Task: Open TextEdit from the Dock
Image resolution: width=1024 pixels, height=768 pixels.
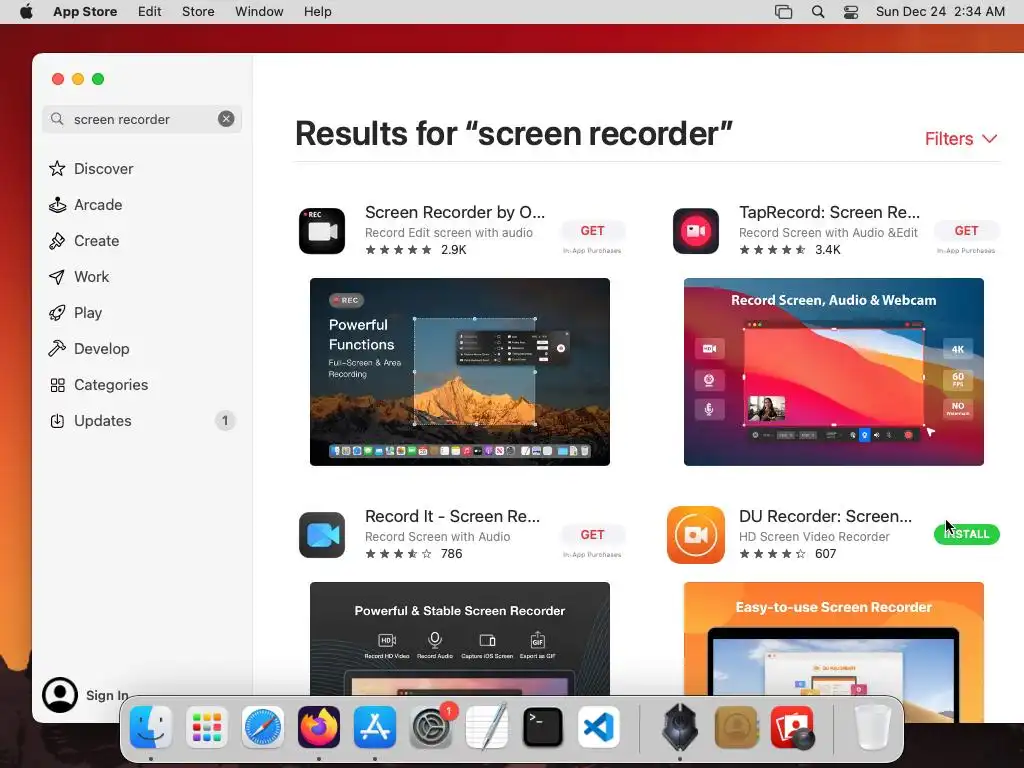Action: (487, 727)
